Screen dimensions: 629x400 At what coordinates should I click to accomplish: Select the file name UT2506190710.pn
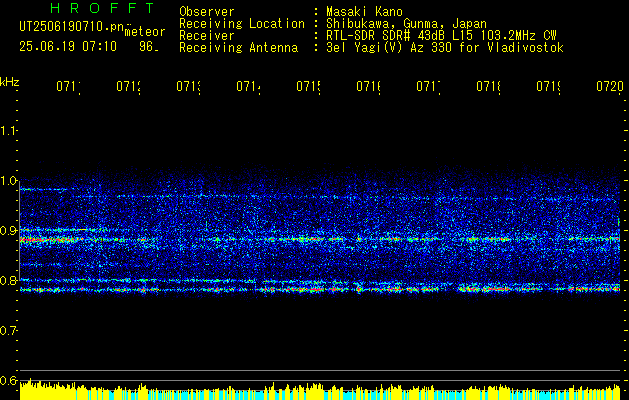(x=72, y=27)
